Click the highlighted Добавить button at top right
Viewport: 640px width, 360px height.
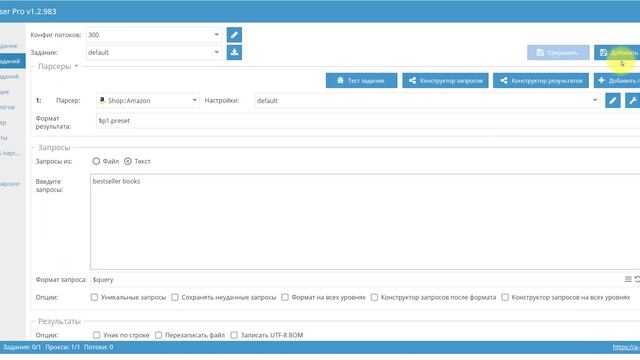pyautogui.click(x=617, y=53)
